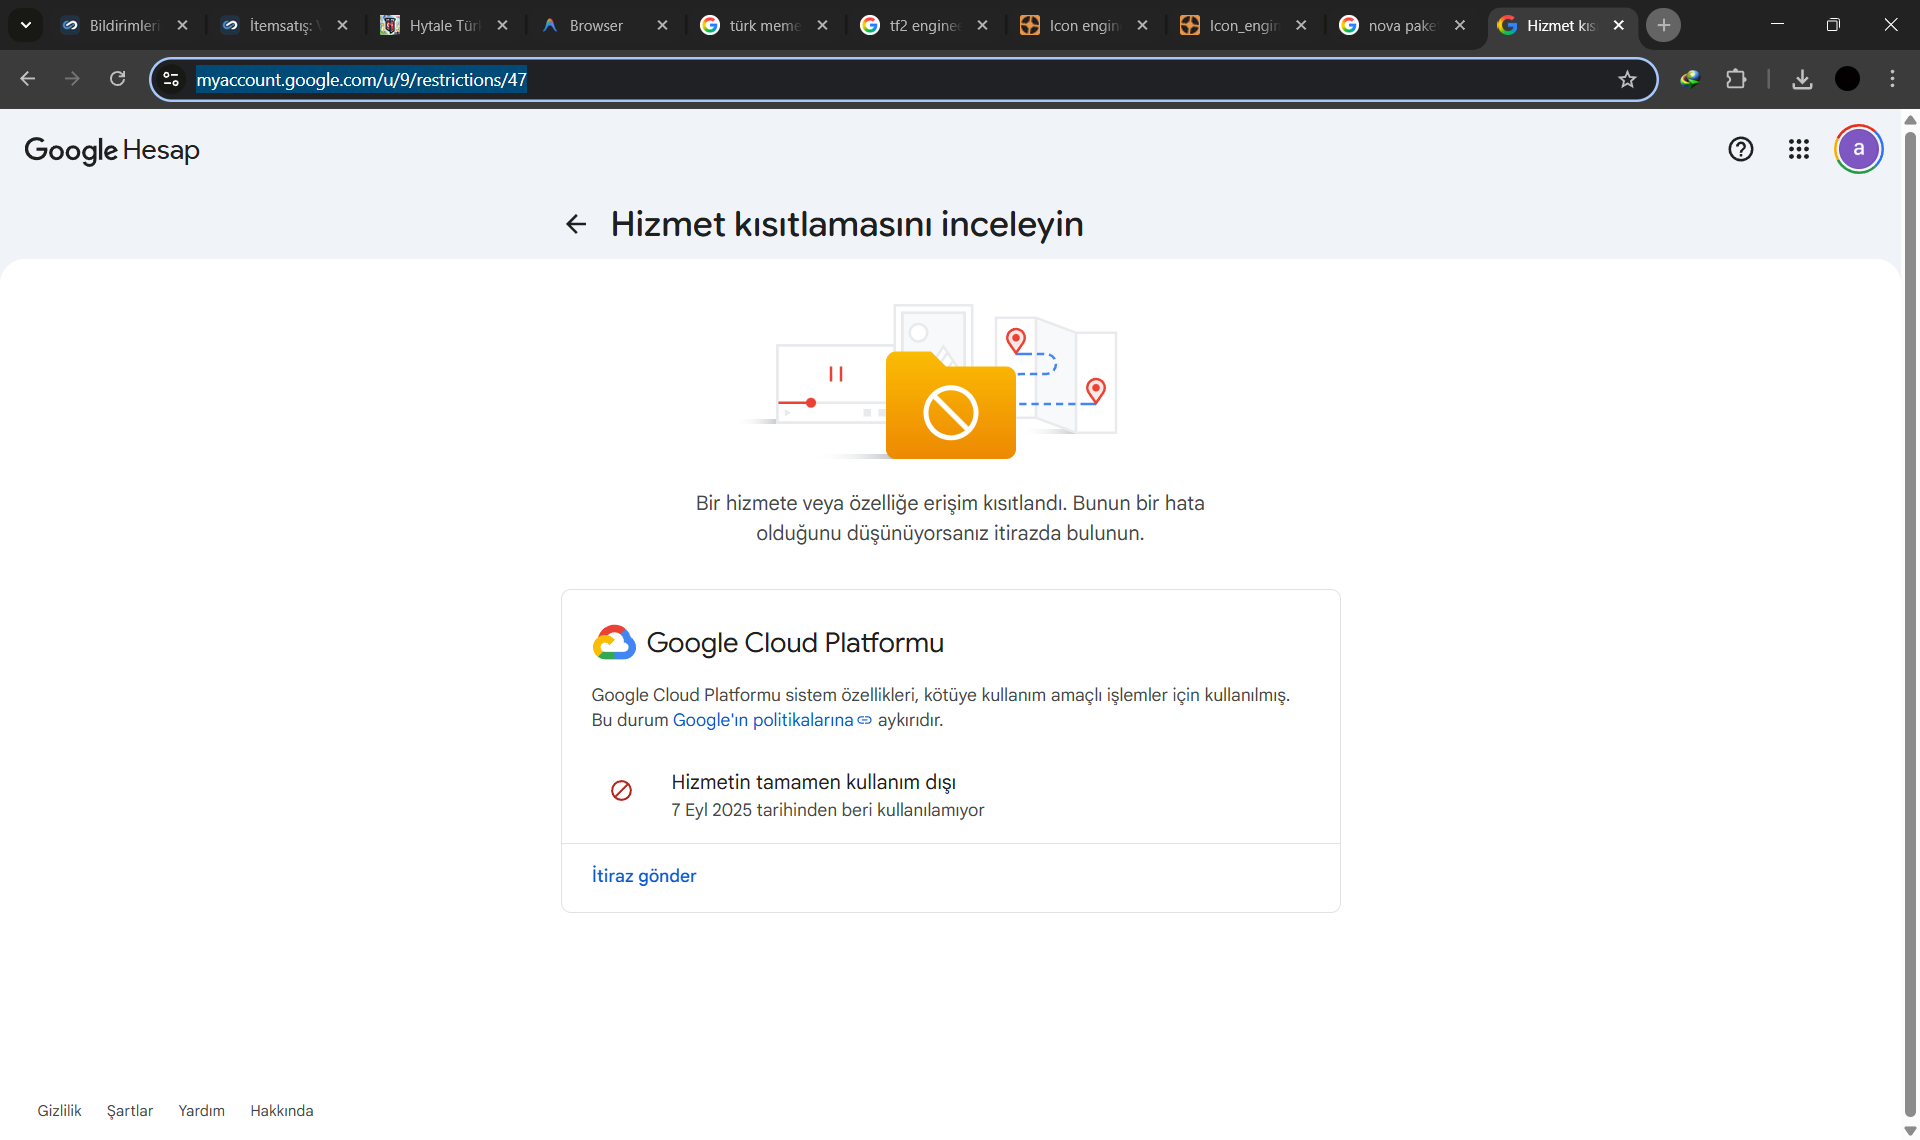The image size is (1920, 1140).
Task: Switch to the Icon engineer tab
Action: (x=1084, y=25)
